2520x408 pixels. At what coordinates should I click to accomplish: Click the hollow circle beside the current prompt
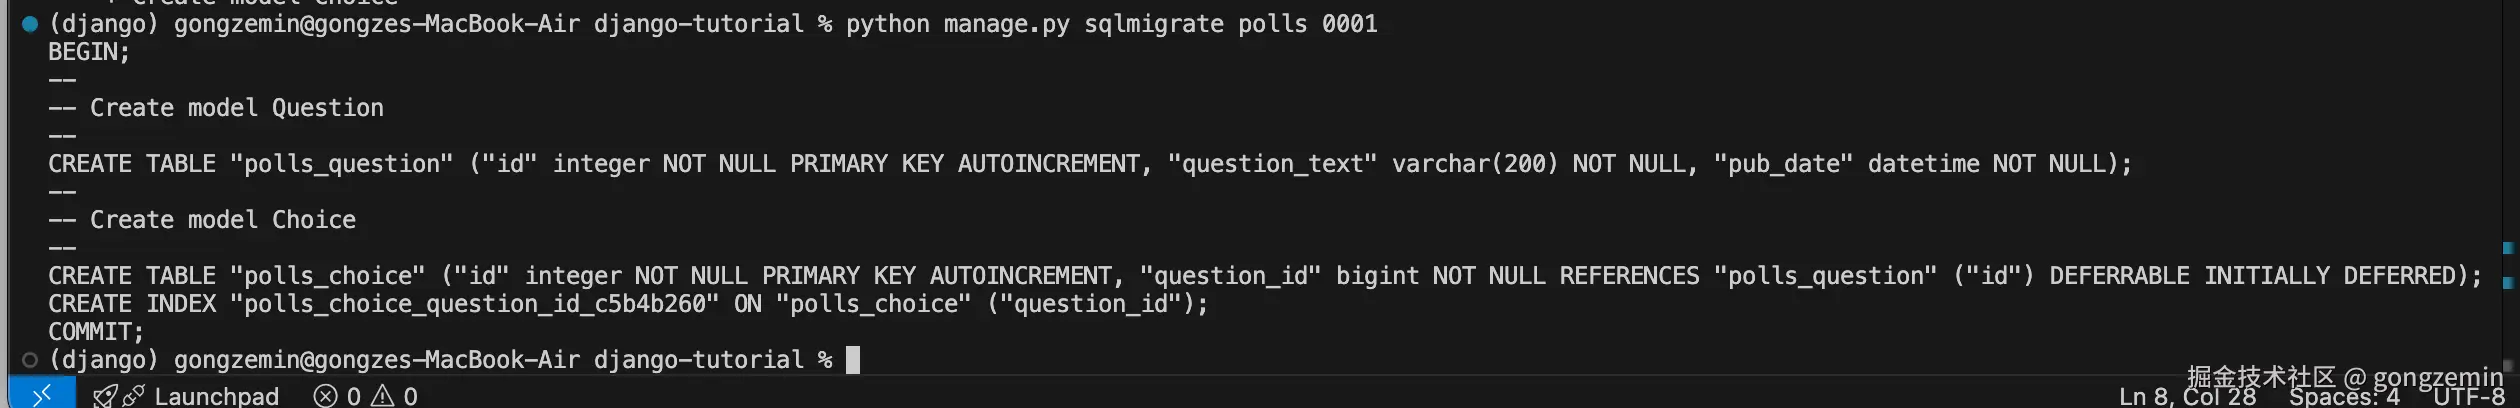tap(30, 360)
